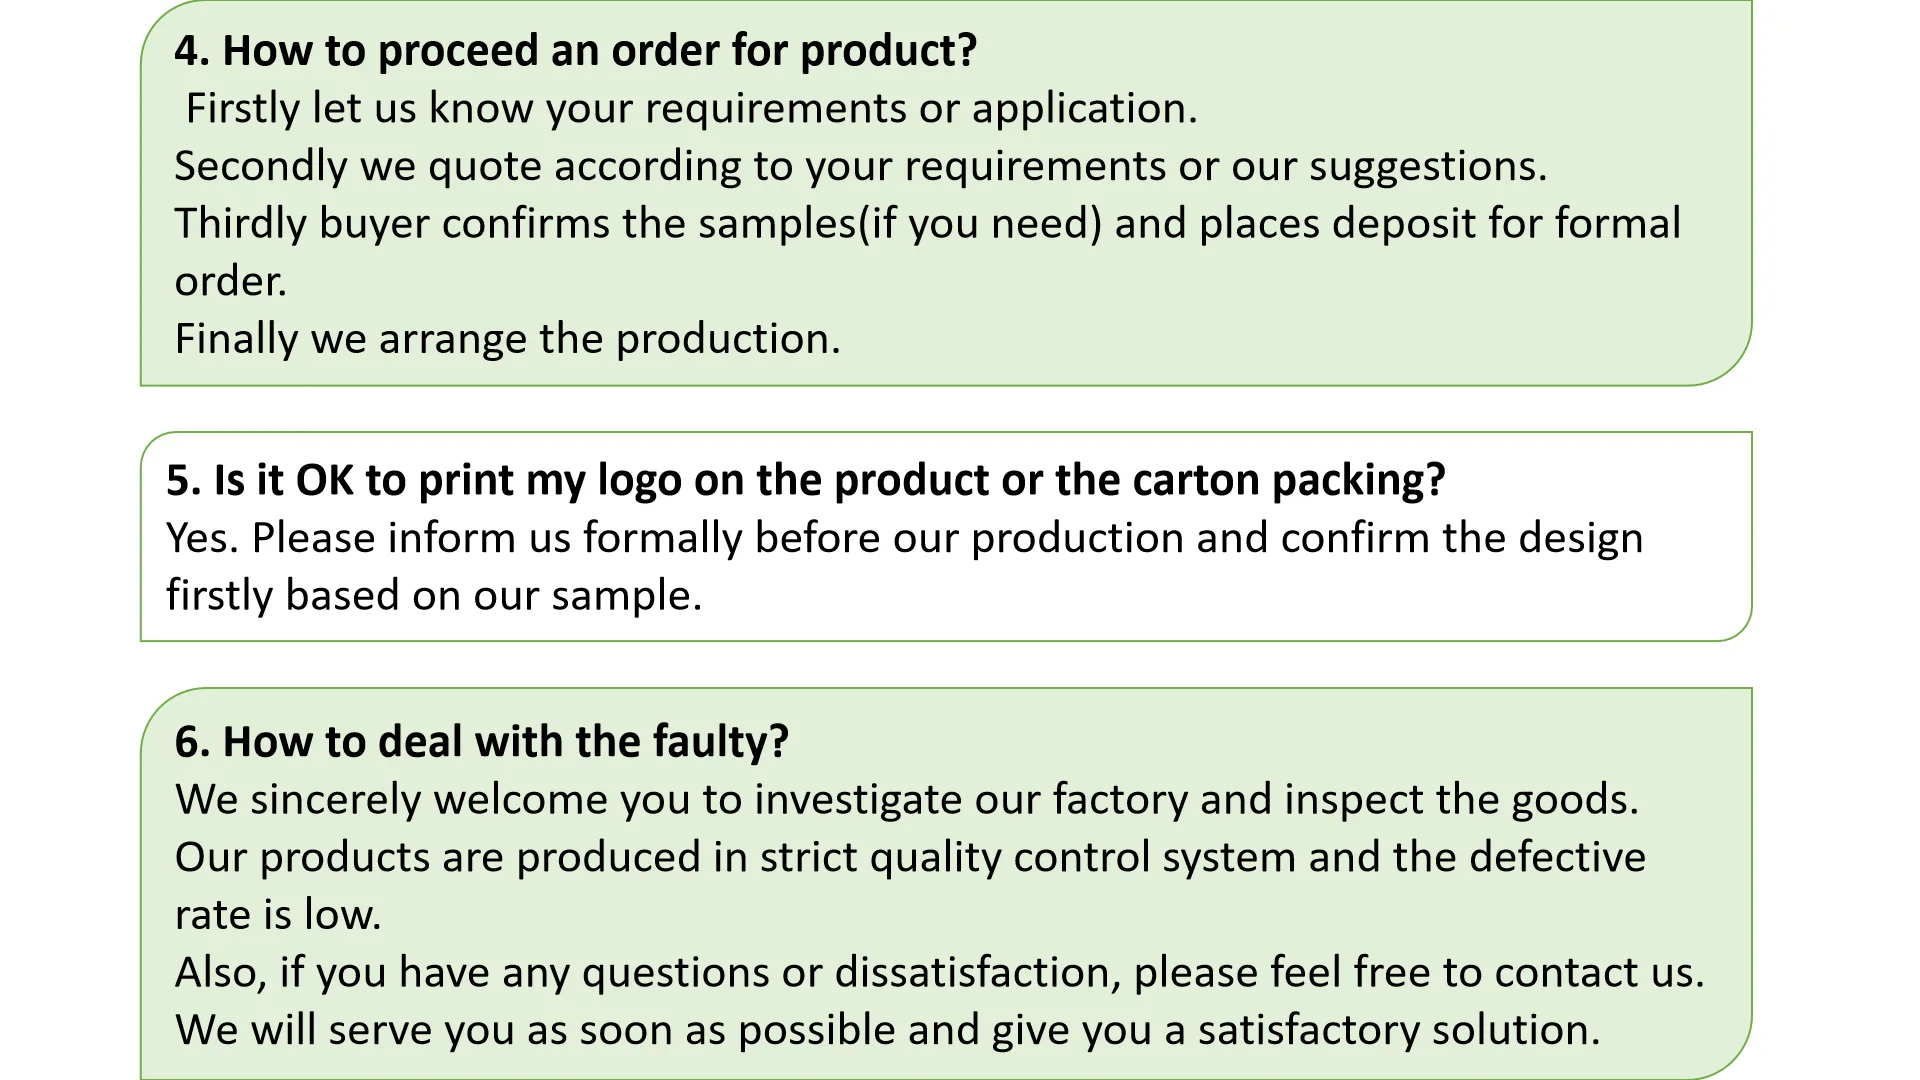Viewport: 1920px width, 1080px height.
Task: Click the line starting with "Thirdly buyer confirms"
Action: point(927,224)
